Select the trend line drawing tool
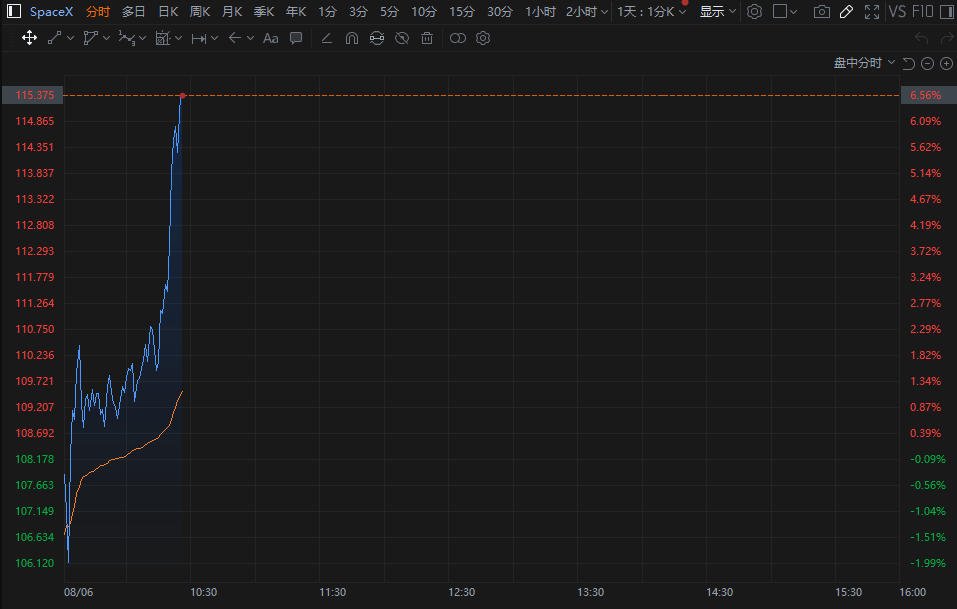This screenshot has height=609, width=957. point(54,38)
